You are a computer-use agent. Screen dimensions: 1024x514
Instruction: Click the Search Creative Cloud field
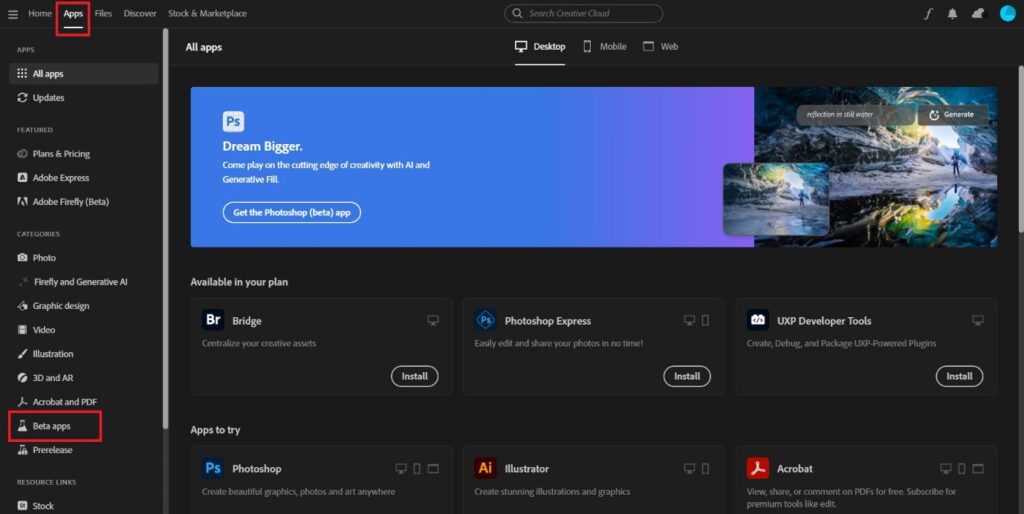coord(584,14)
